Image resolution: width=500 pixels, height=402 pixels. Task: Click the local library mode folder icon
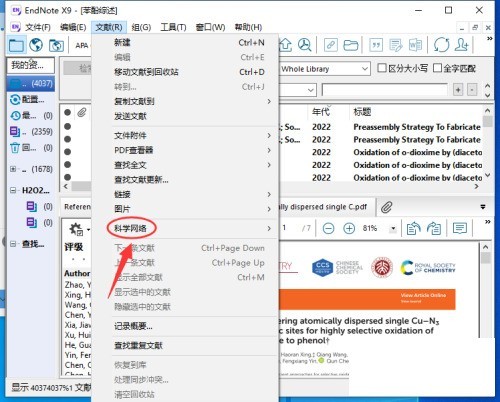pyautogui.click(x=16, y=45)
